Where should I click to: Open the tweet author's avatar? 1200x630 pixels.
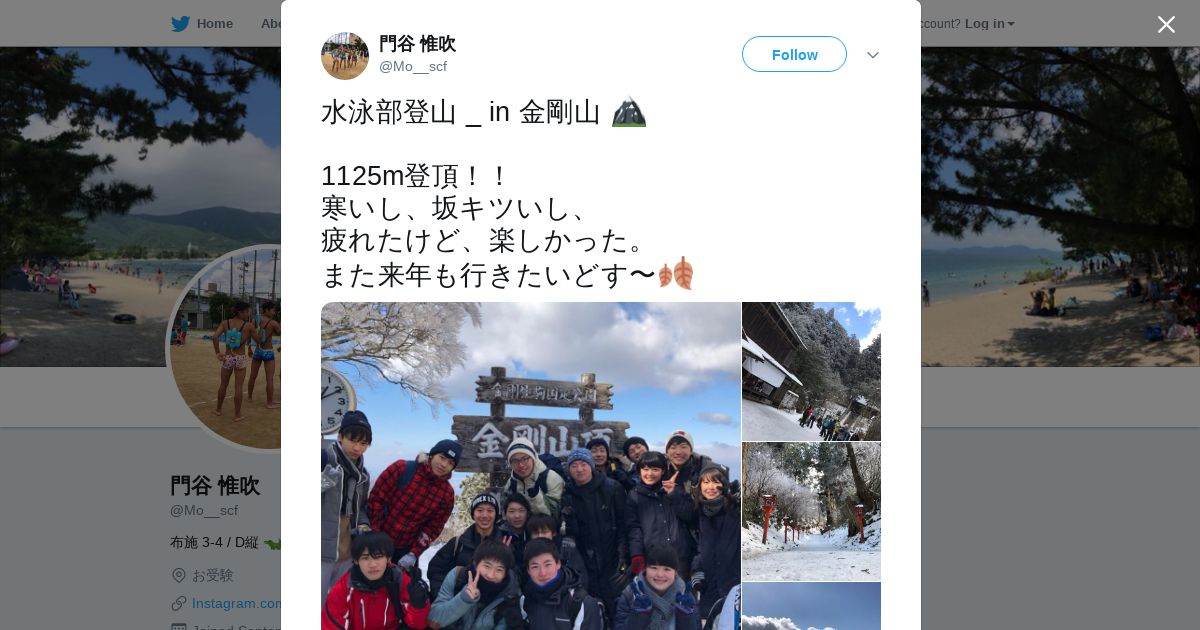[x=345, y=56]
